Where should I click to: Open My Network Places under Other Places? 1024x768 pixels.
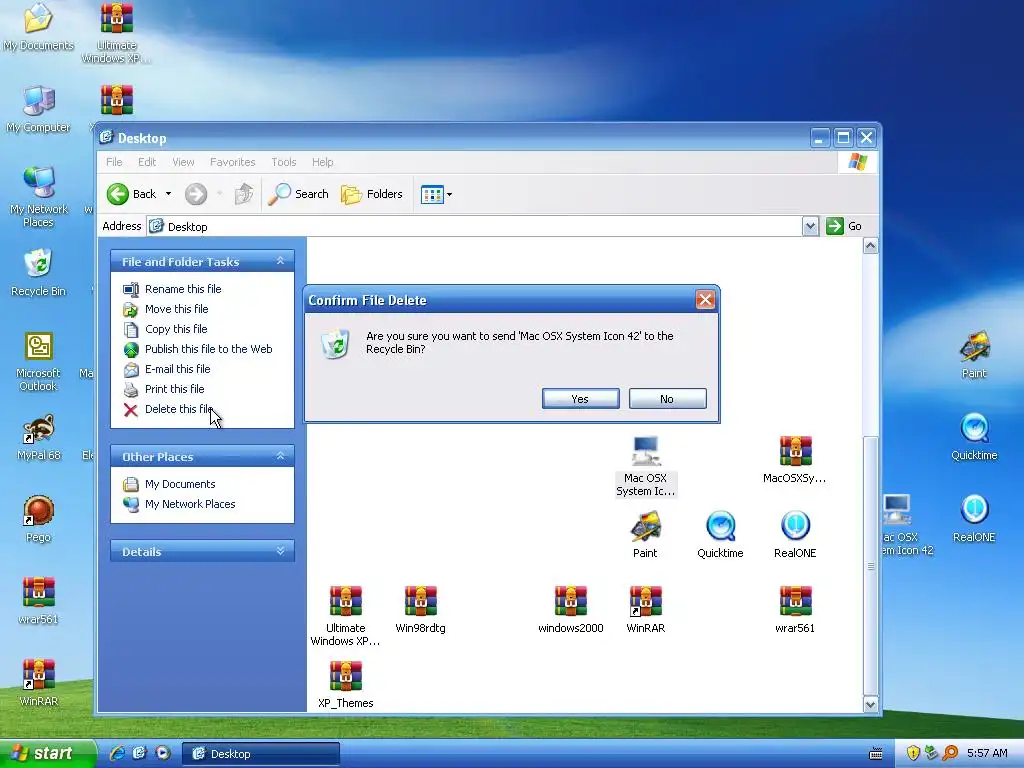(190, 504)
